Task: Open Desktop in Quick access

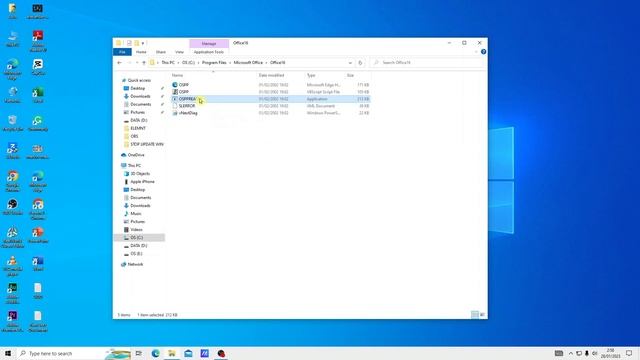Action: 138,88
